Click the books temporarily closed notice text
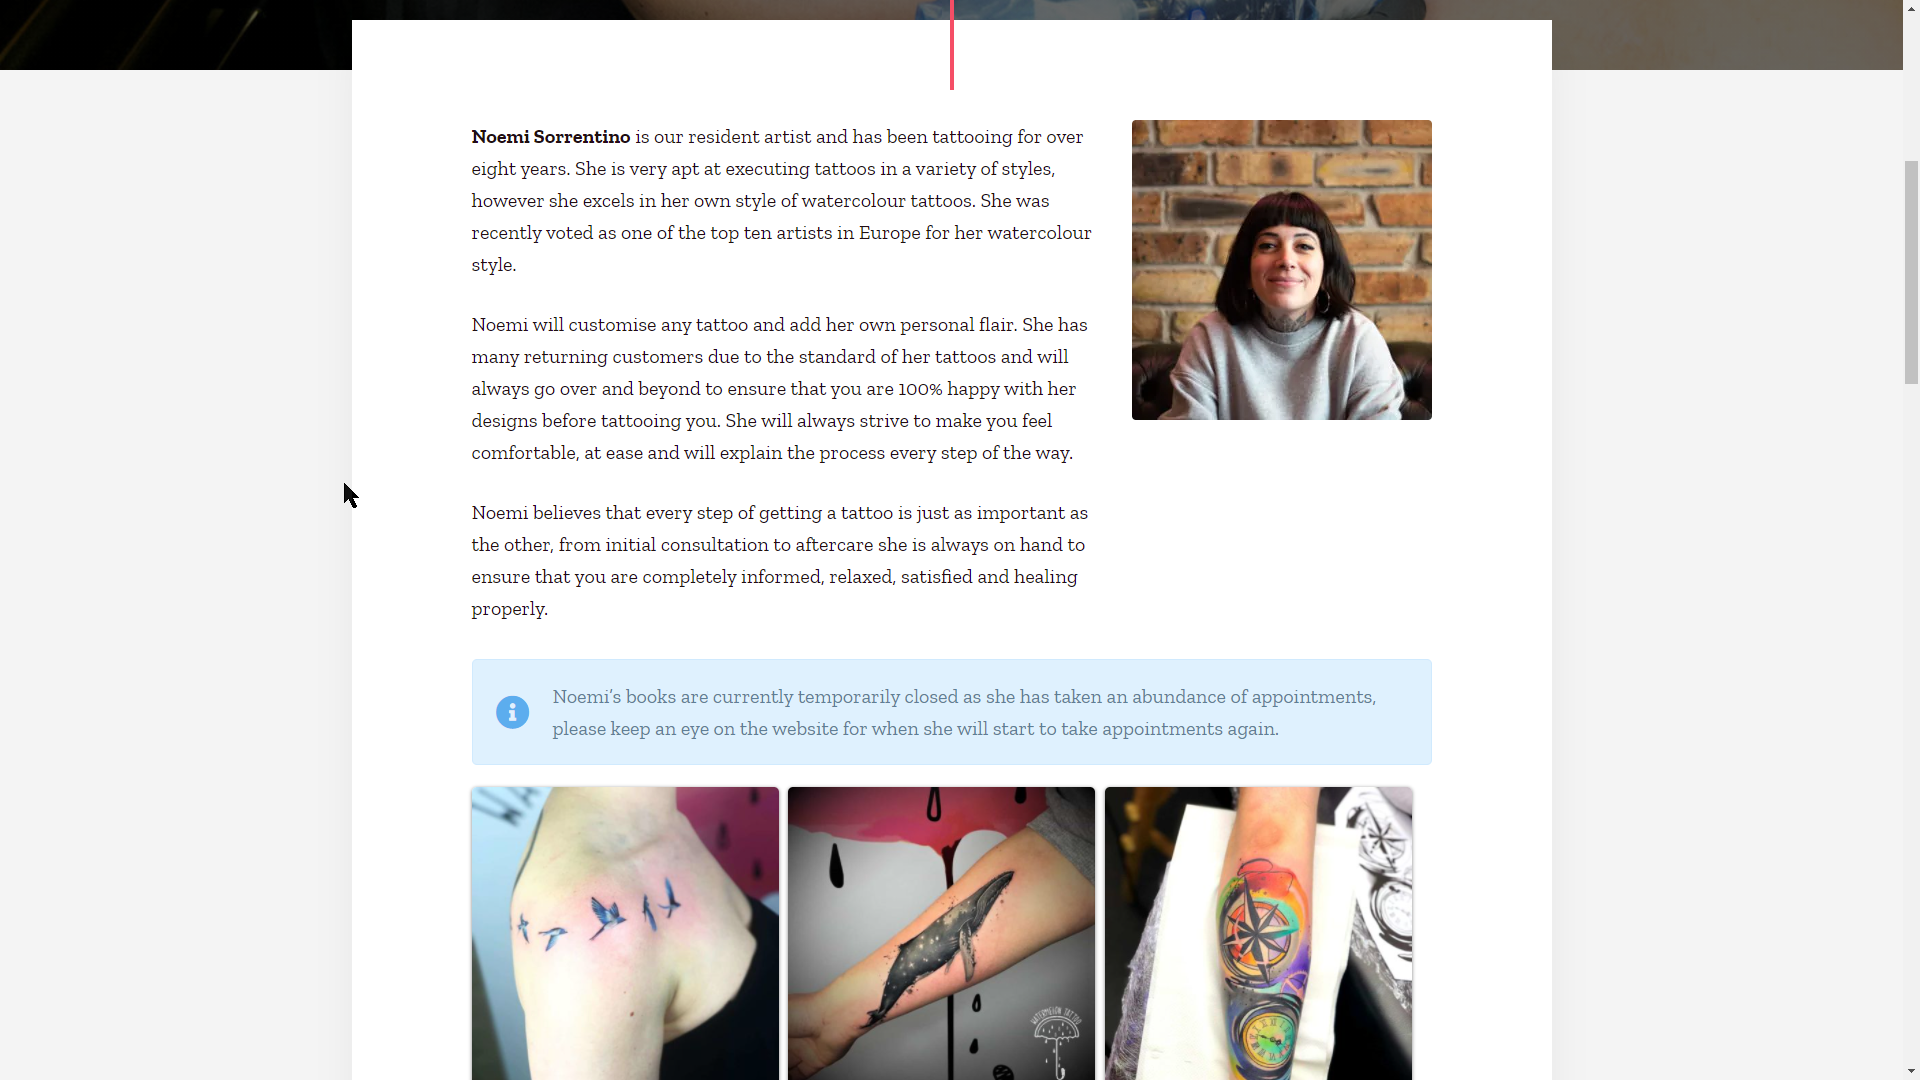The image size is (1920, 1080). tap(964, 712)
